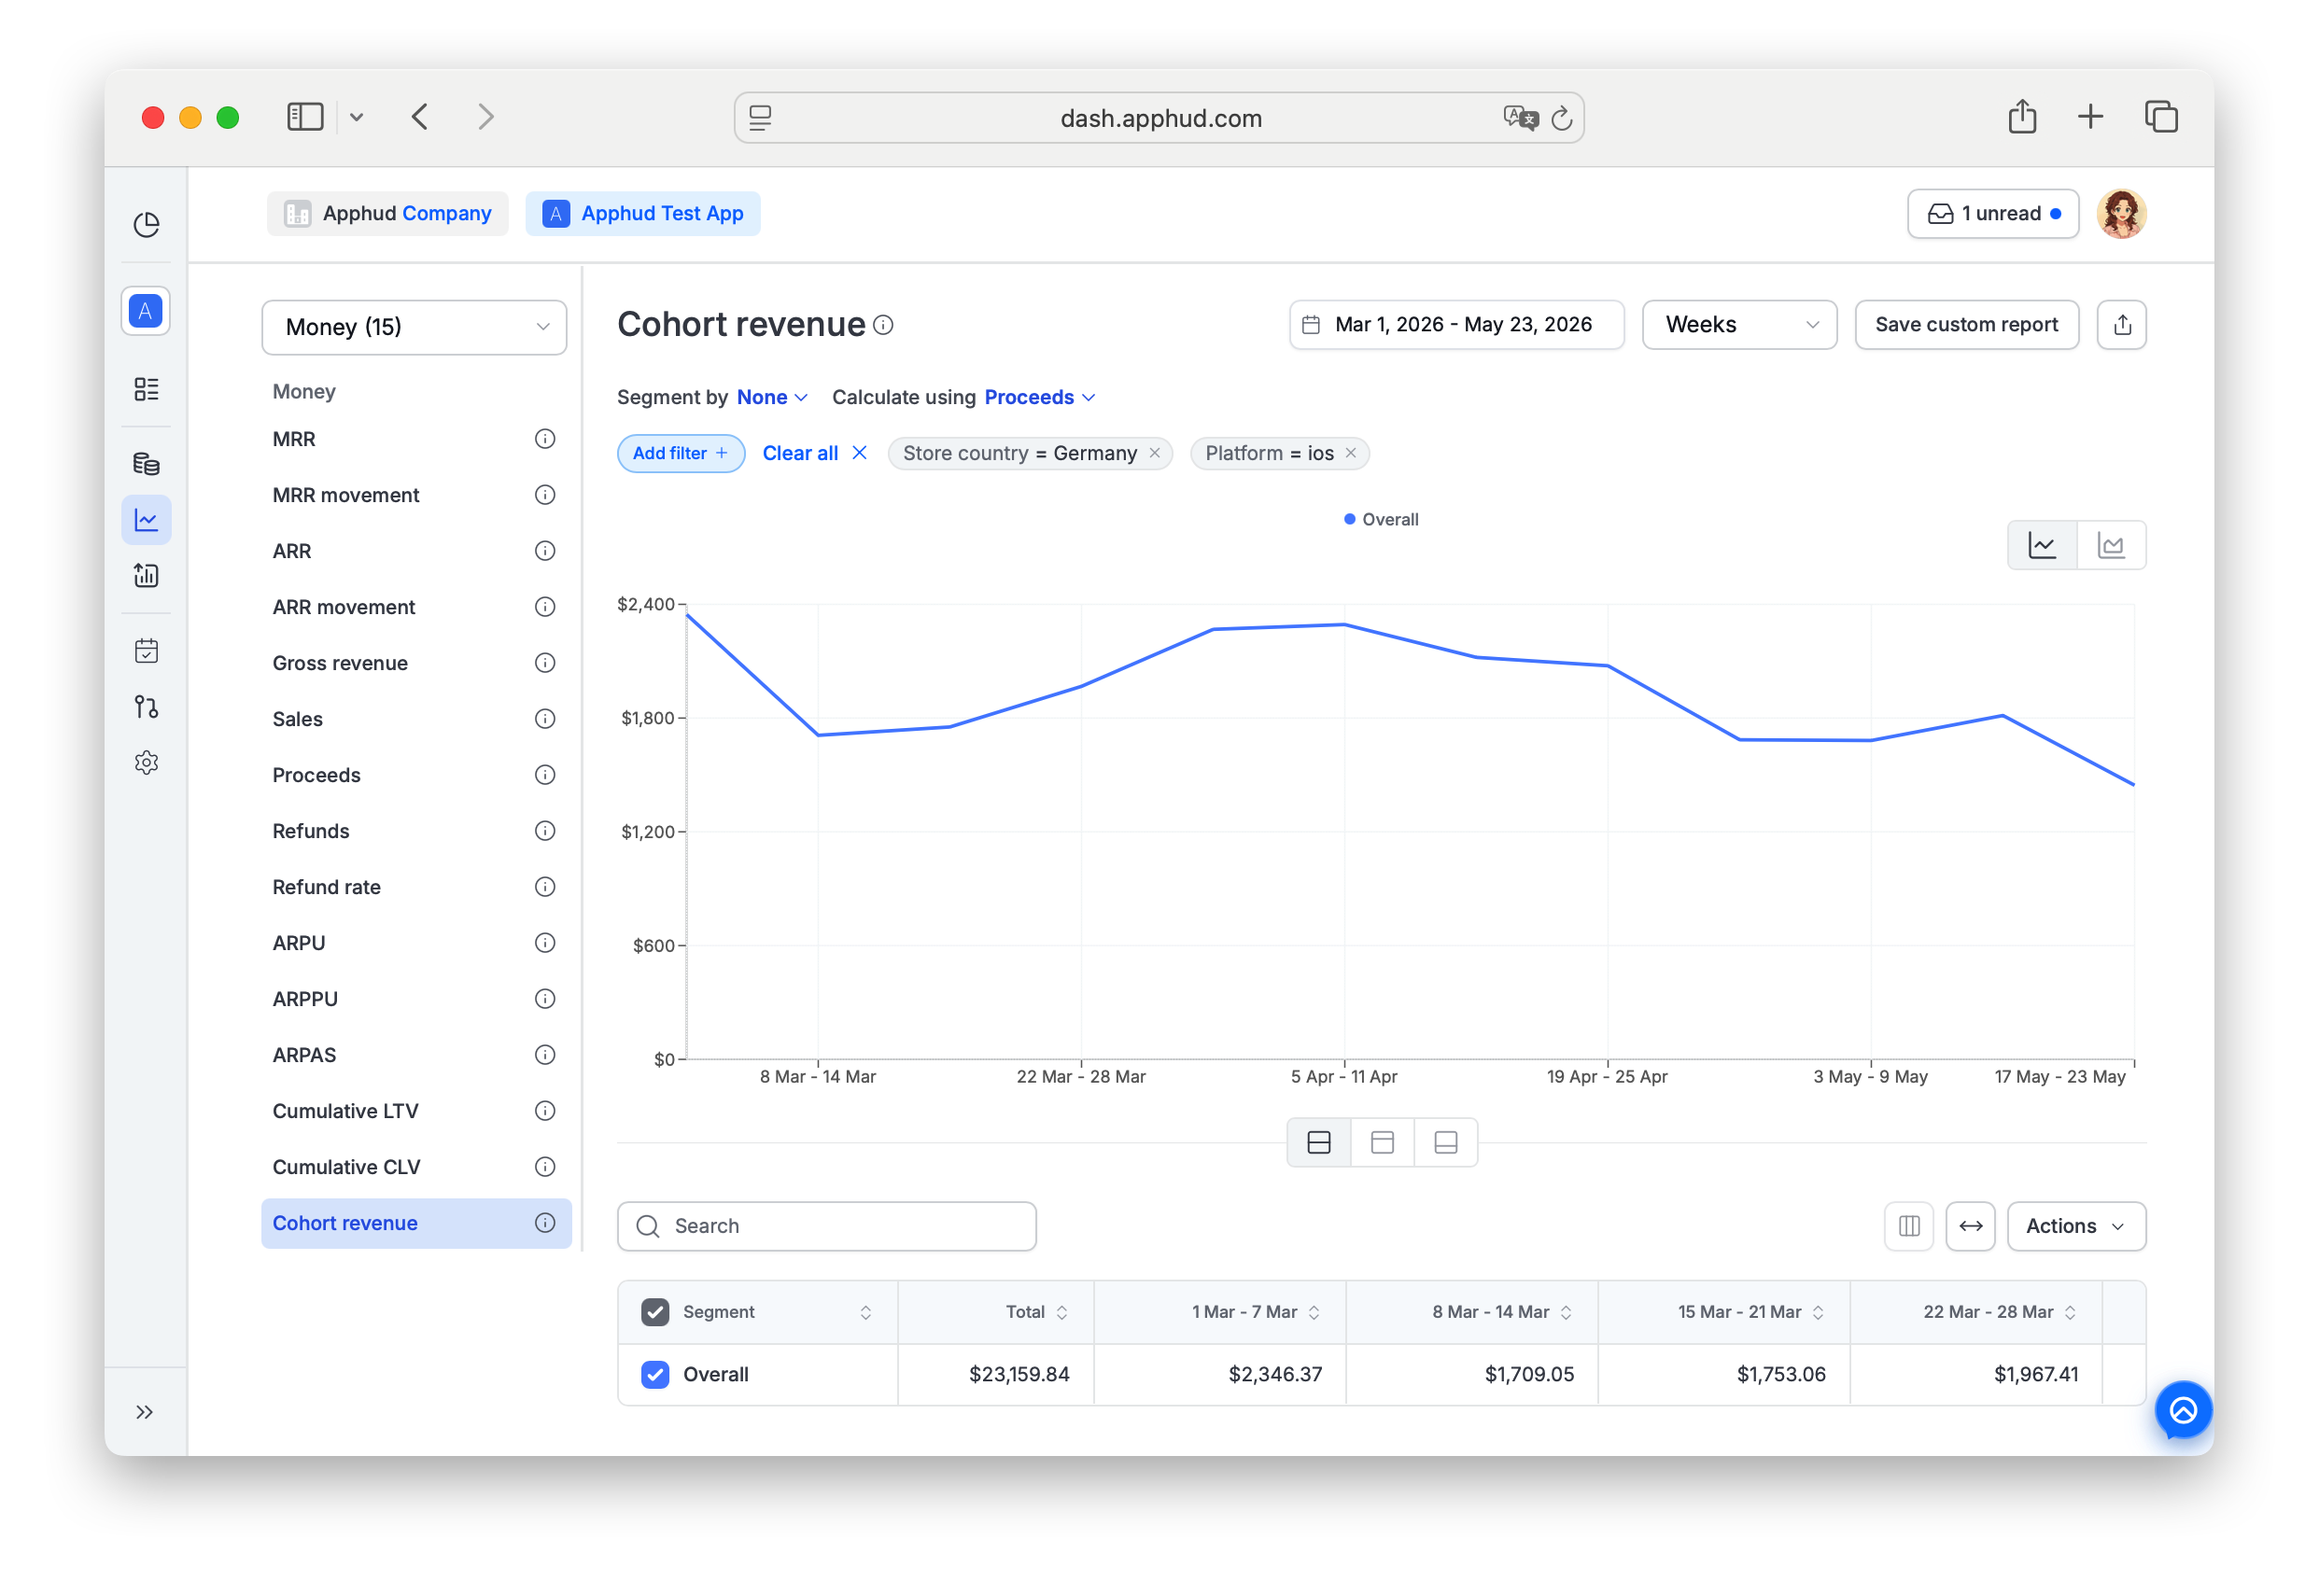
Task: Switch to line chart view
Action: point(2044,546)
